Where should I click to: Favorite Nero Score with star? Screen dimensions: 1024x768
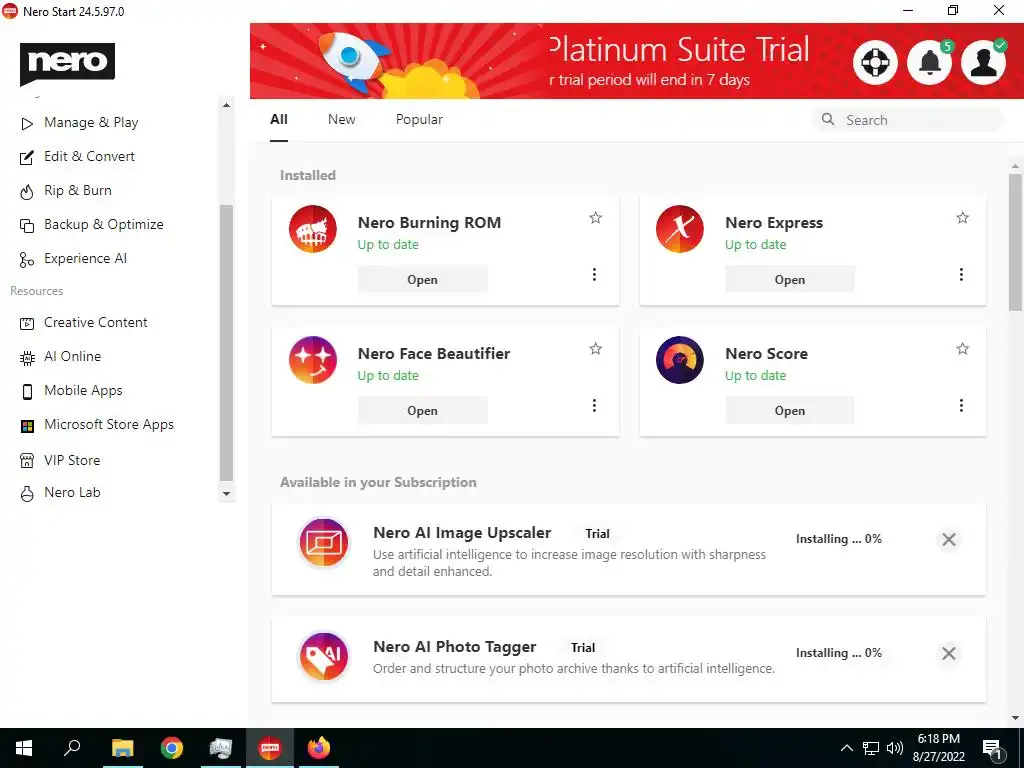point(963,349)
